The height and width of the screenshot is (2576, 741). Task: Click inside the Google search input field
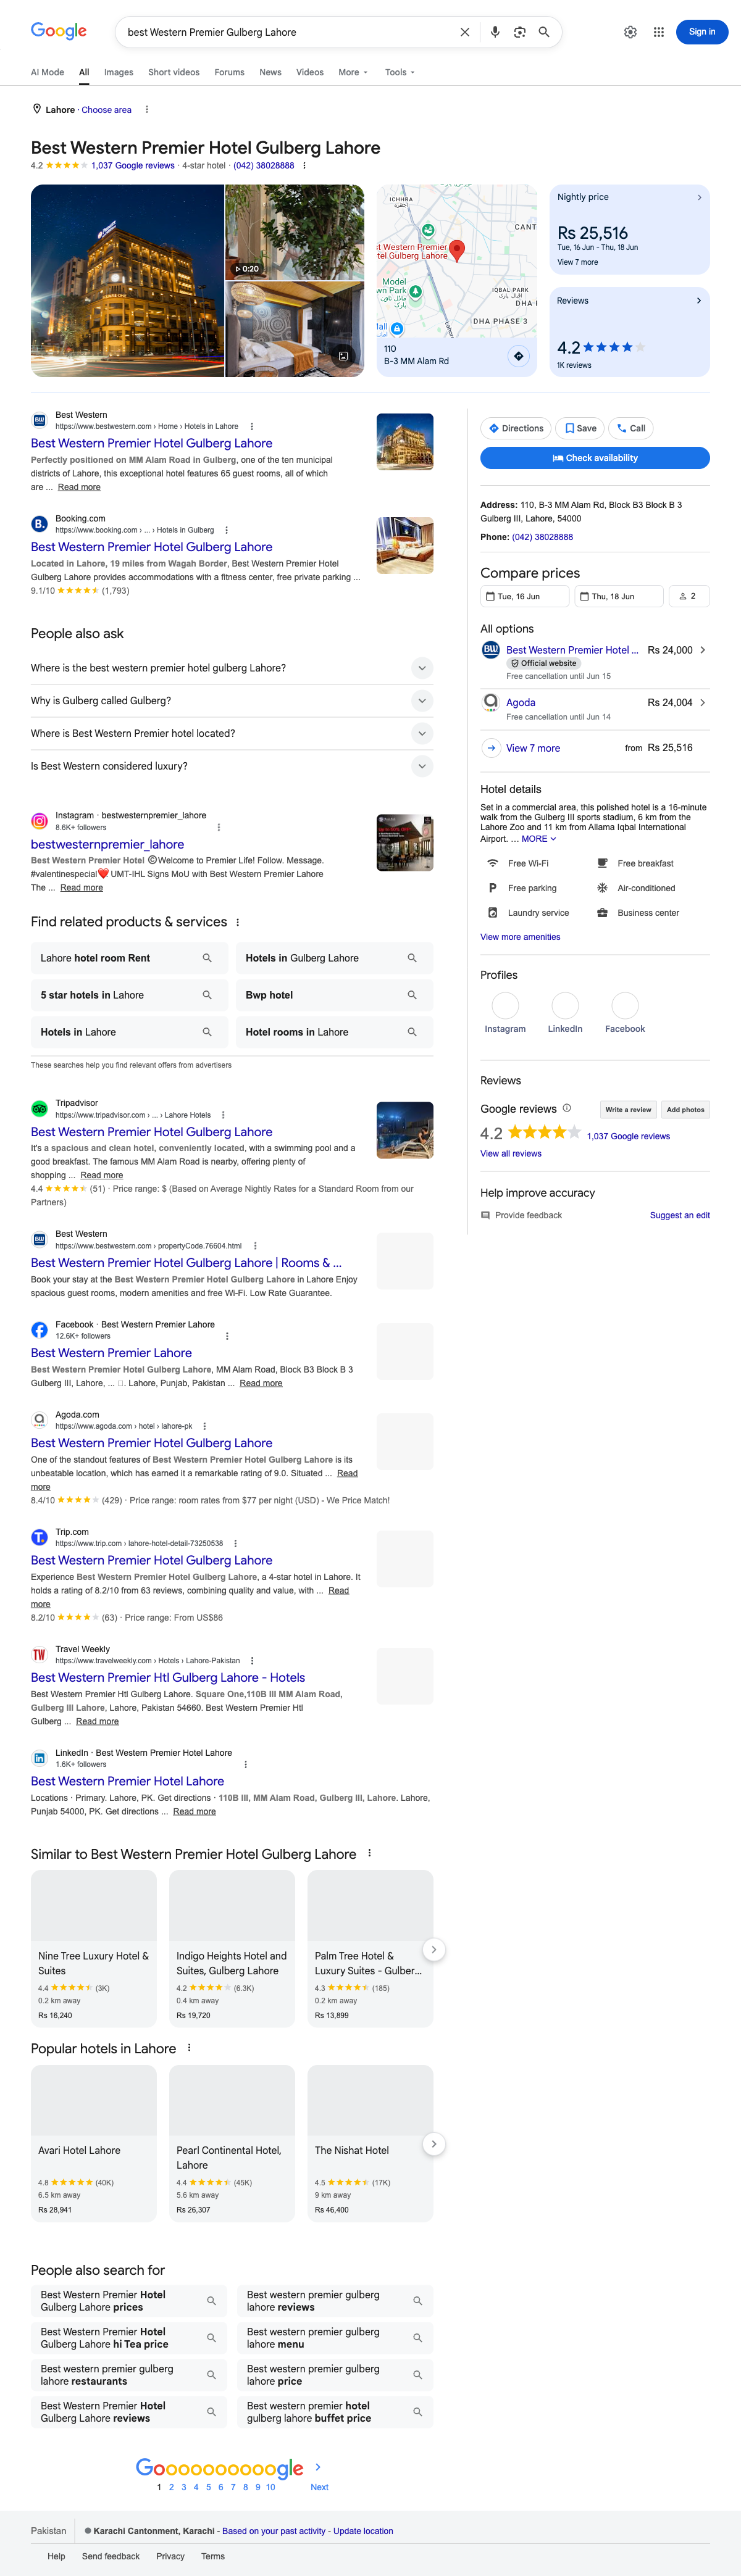pos(288,32)
